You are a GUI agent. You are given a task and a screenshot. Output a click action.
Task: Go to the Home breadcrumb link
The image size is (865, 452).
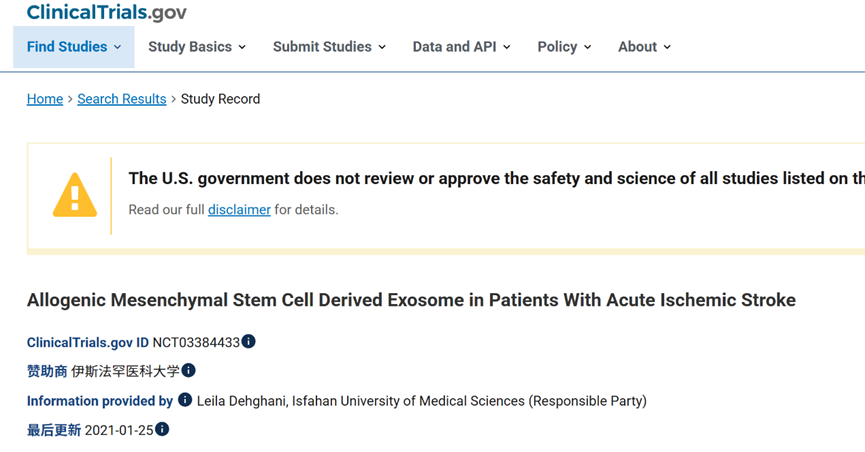point(45,99)
